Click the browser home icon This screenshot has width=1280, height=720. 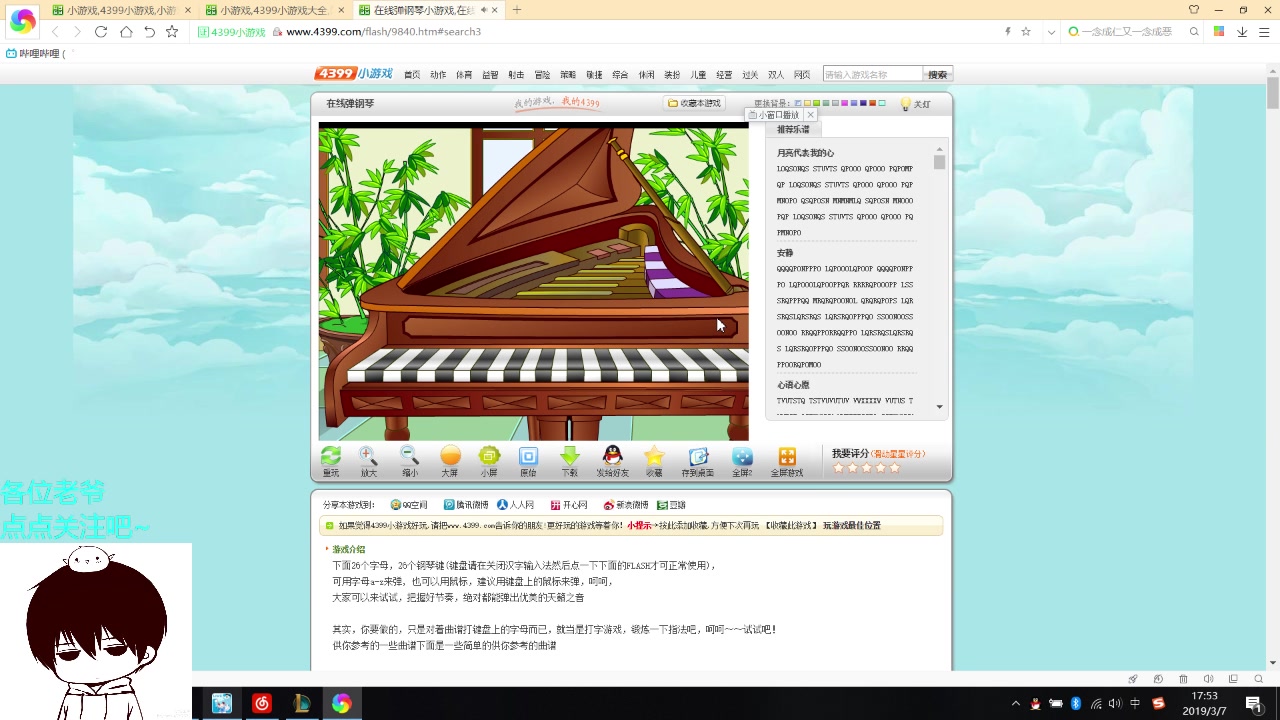click(126, 32)
